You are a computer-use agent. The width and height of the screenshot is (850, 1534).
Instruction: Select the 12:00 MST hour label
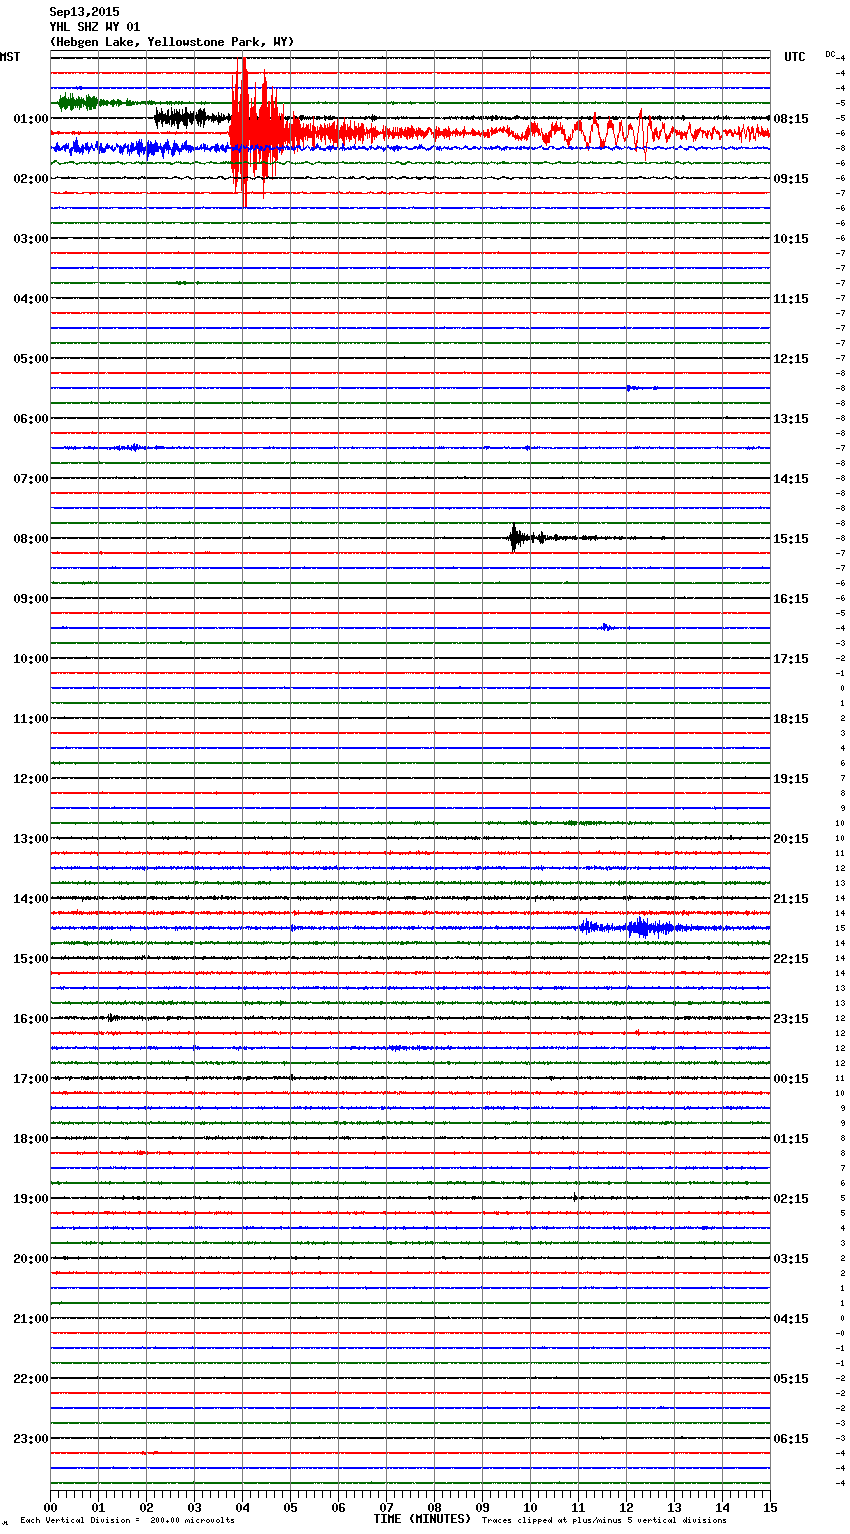tap(30, 778)
